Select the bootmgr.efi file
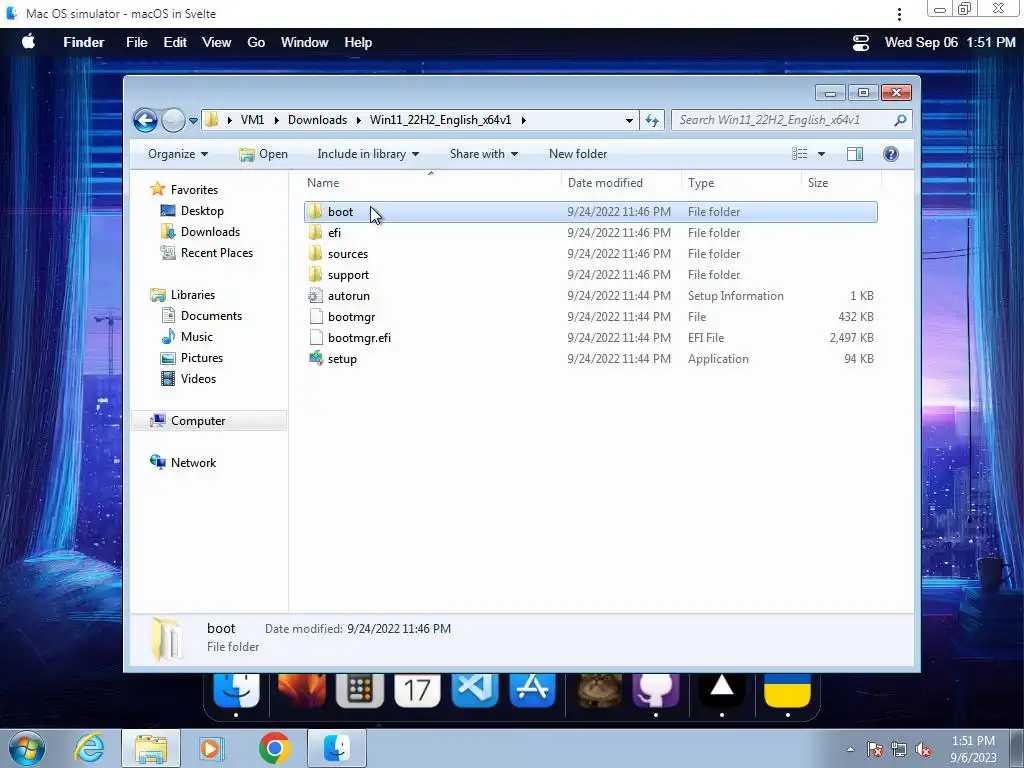Screen dimensions: 1024x768 (590, 338)
